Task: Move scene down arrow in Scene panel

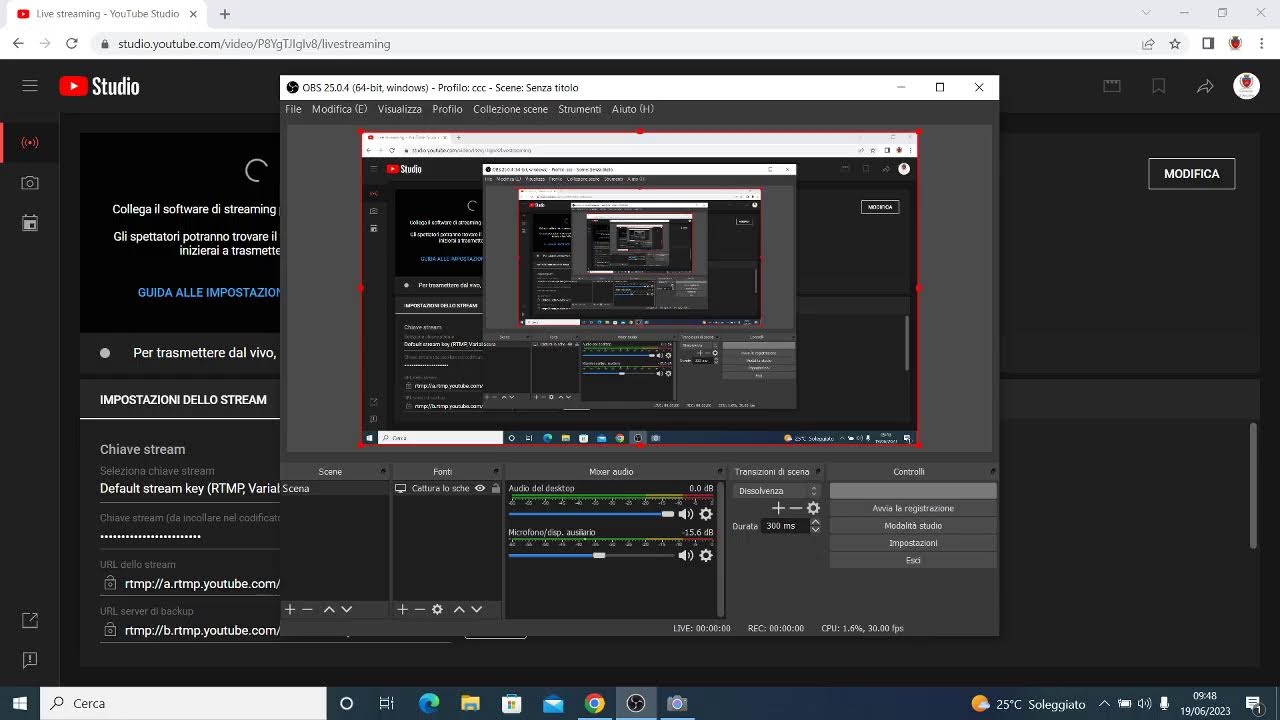Action: click(346, 609)
